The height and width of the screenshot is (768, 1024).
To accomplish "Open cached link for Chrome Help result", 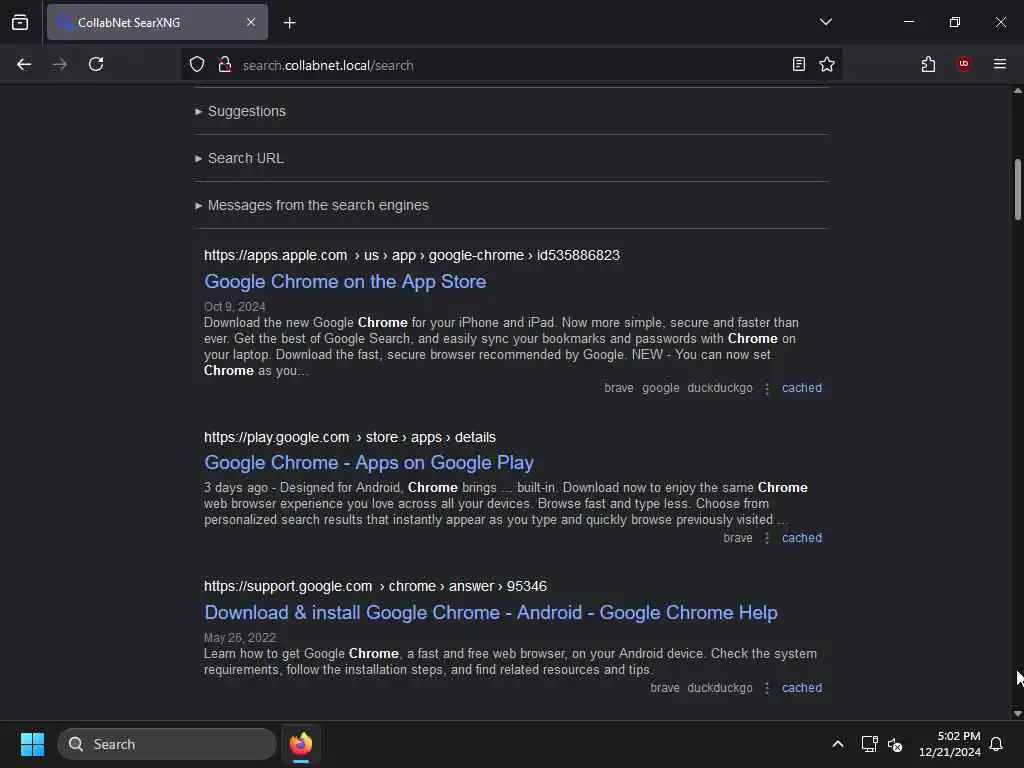I will pos(801,688).
